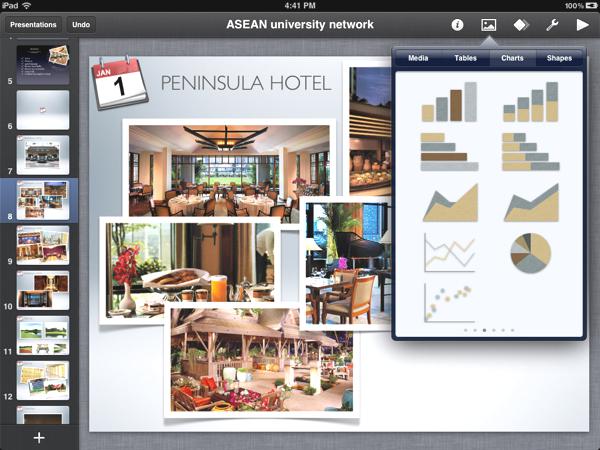Select slide 12 thumbnail
The image size is (600, 450).
43,381
